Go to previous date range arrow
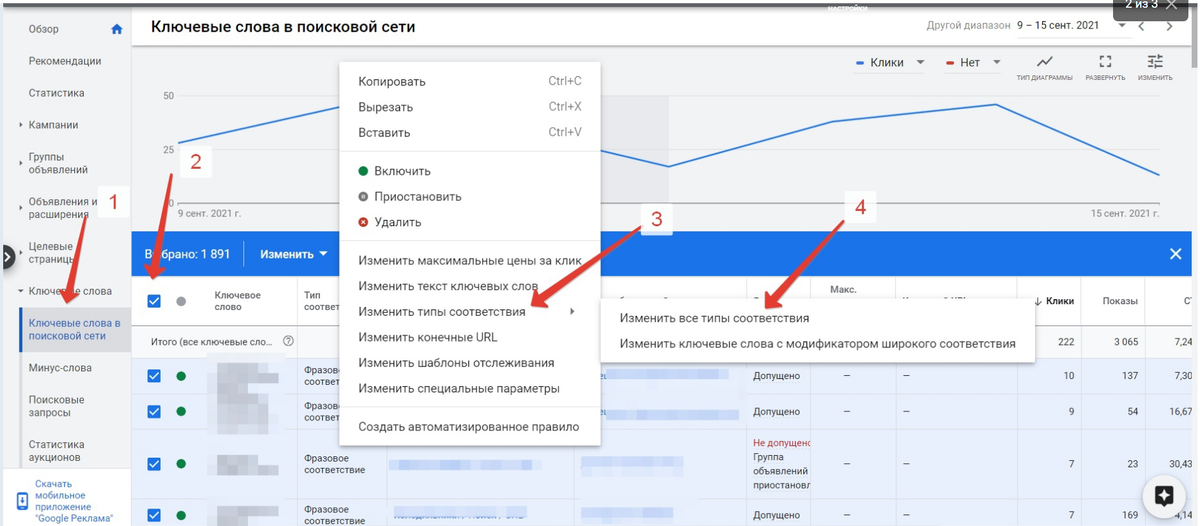This screenshot has width=1200, height=526. (1142, 26)
